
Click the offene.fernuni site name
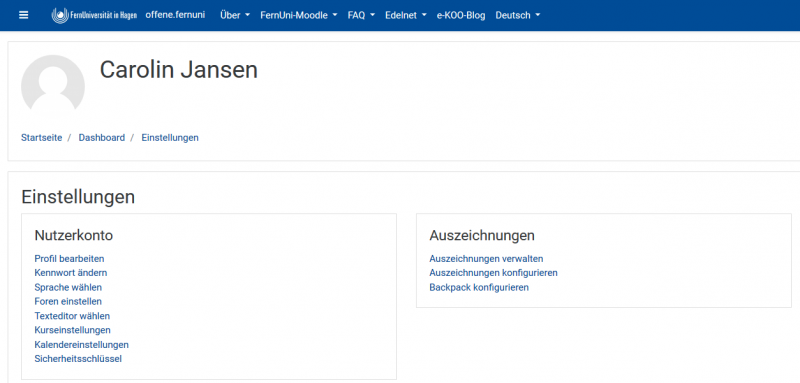click(175, 15)
